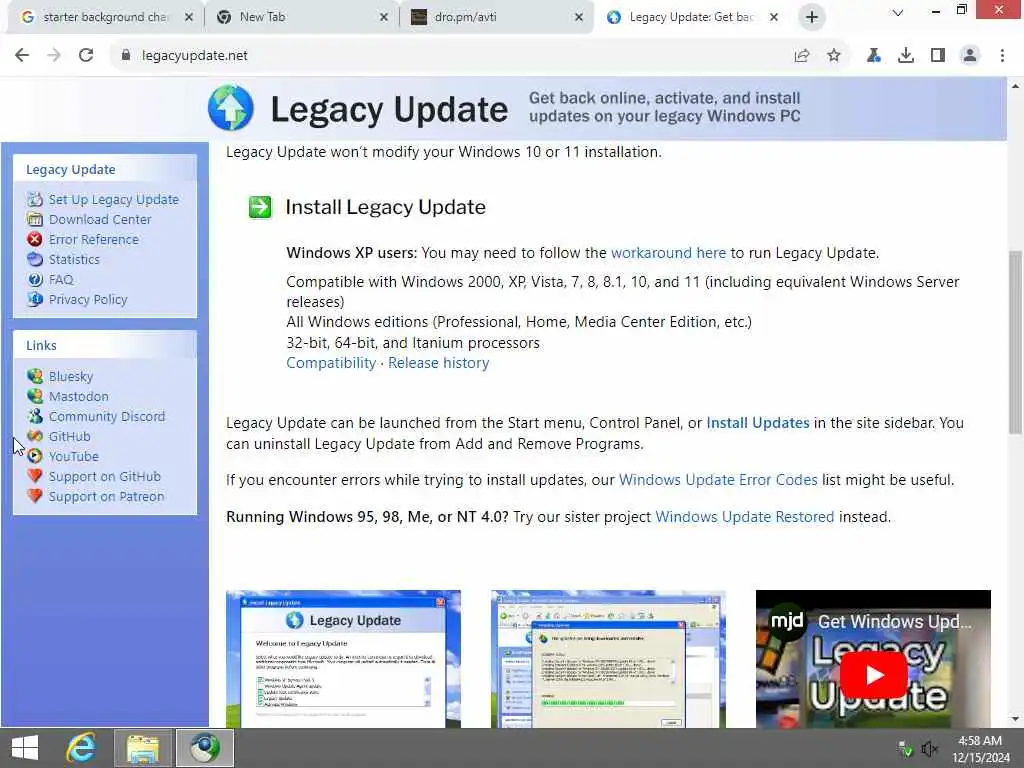Open the update download progress screenshot thumbnail
Screen dimensions: 1024x768
pyautogui.click(x=608, y=659)
